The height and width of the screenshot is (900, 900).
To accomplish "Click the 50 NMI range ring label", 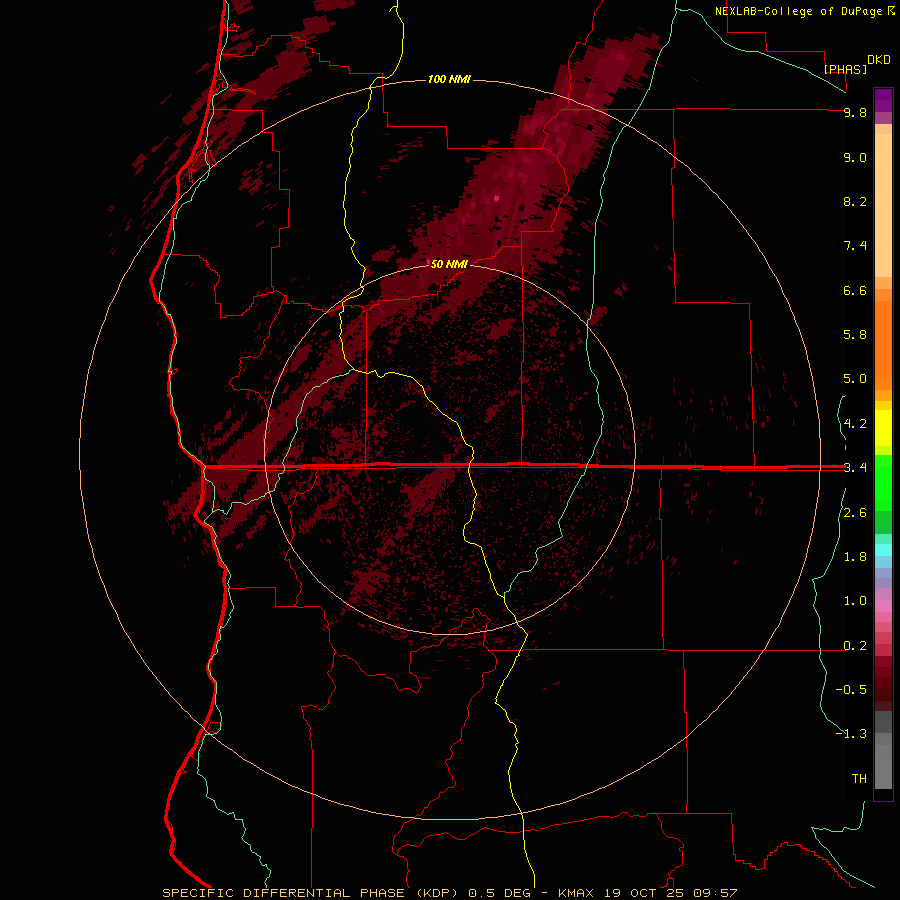I will click(x=449, y=264).
